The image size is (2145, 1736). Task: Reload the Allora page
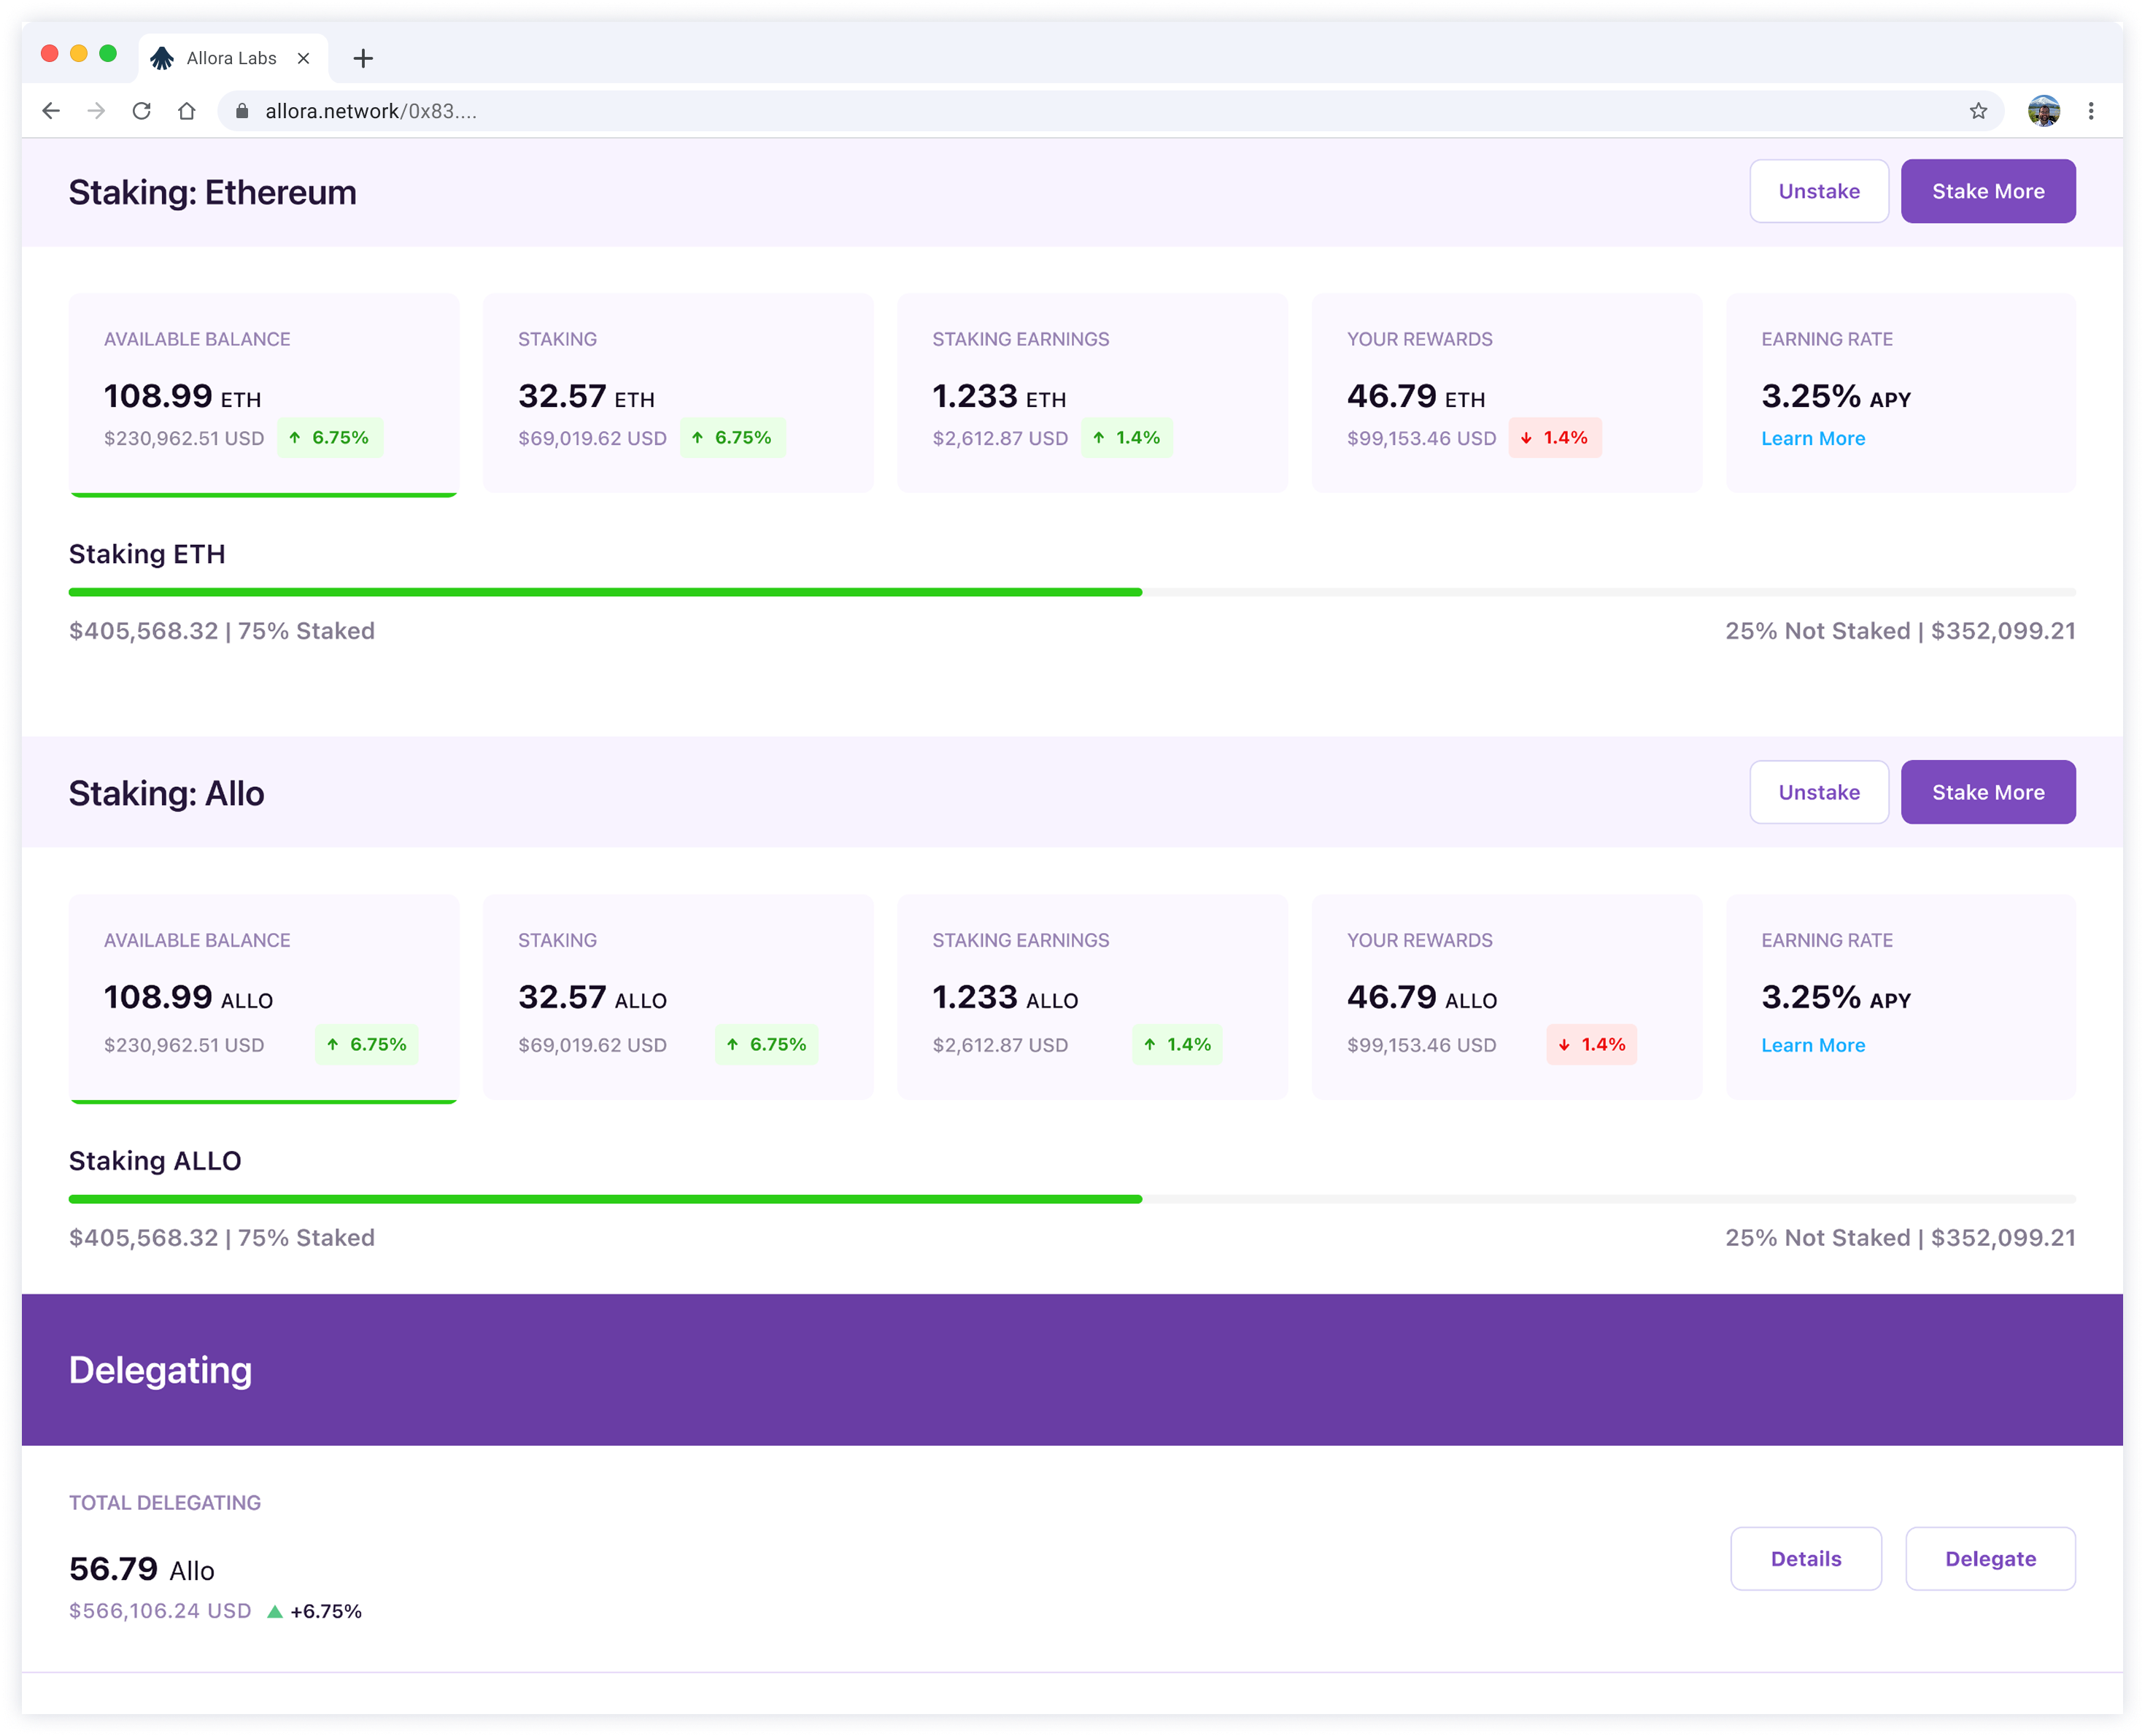(142, 111)
